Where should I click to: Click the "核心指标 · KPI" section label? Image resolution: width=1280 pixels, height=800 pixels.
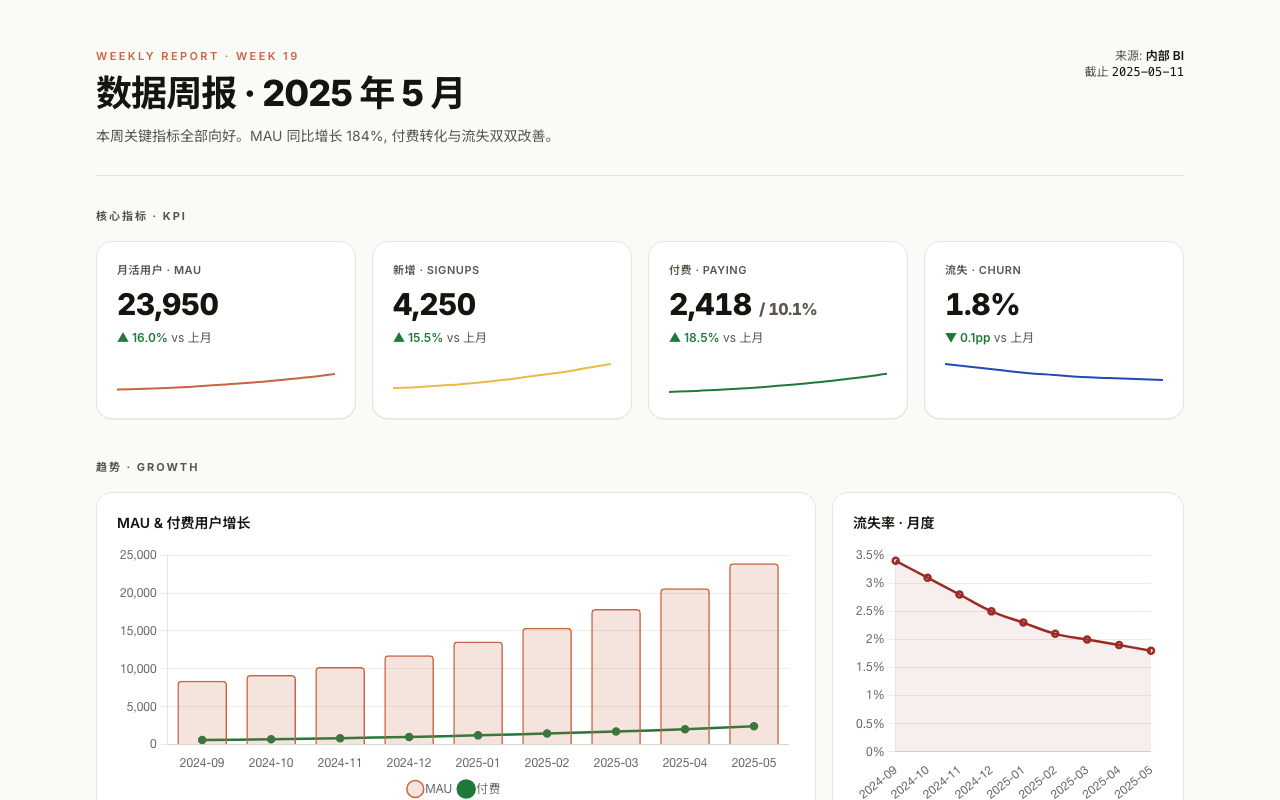tap(141, 216)
